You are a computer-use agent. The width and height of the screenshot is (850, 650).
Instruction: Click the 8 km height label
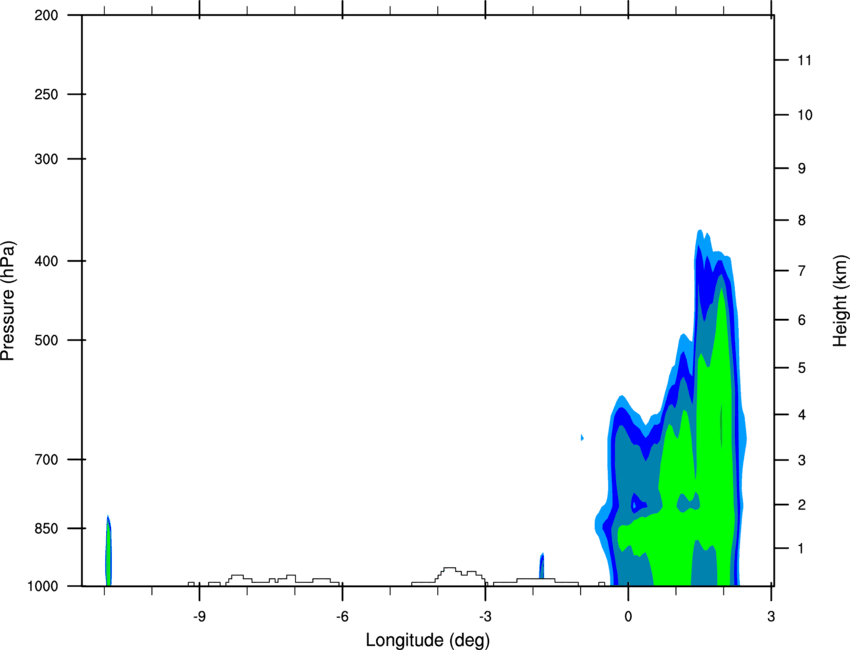(x=802, y=220)
